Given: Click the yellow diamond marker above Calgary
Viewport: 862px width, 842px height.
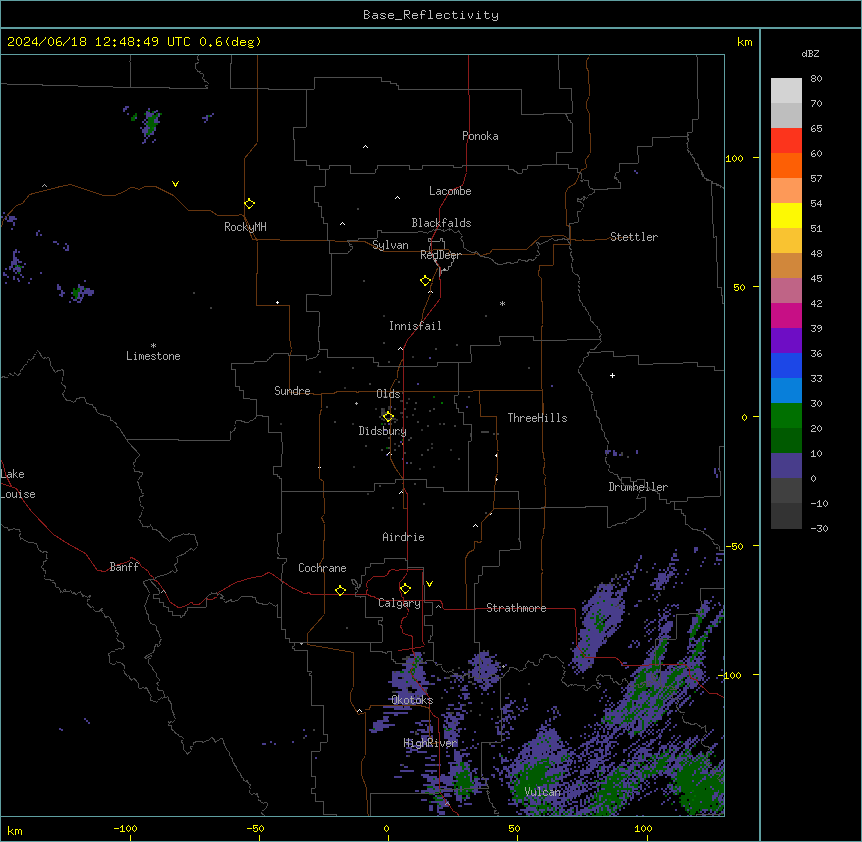Looking at the screenshot, I should pos(406,589).
